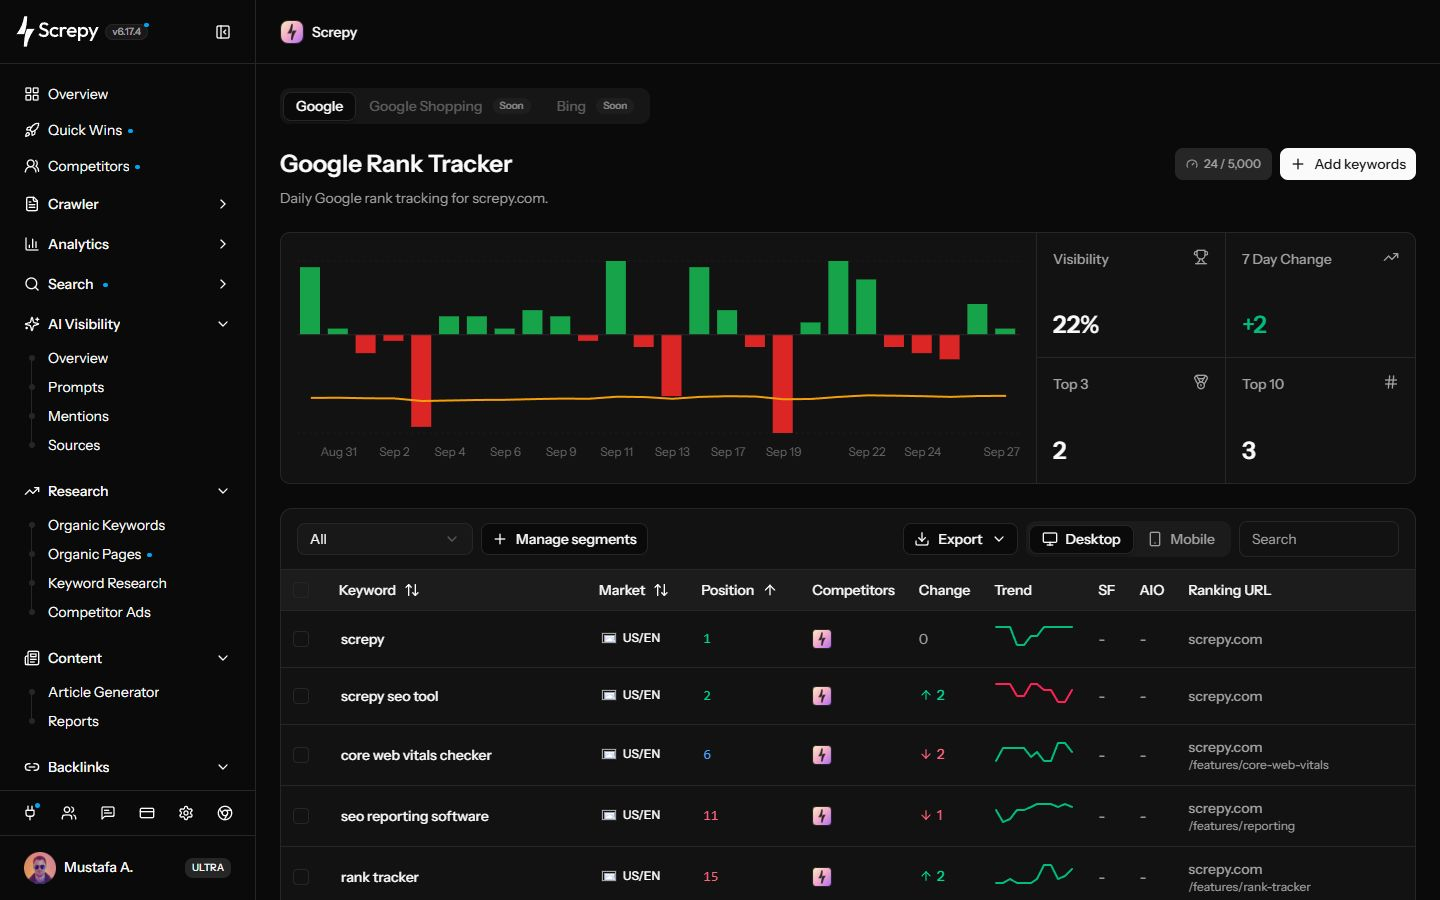Click the keyword Search input field
Viewport: 1440px width, 900px height.
click(1319, 539)
